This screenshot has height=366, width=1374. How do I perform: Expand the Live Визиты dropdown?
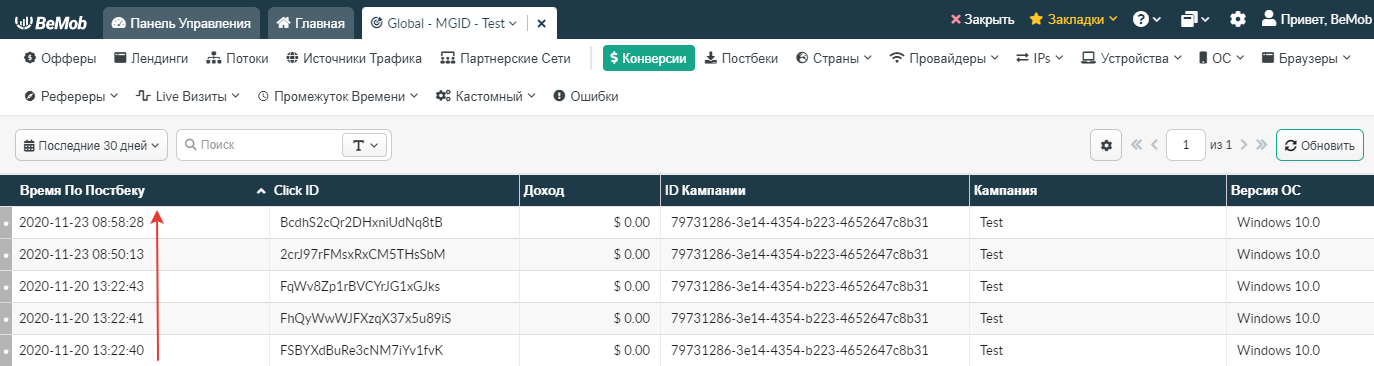point(188,97)
